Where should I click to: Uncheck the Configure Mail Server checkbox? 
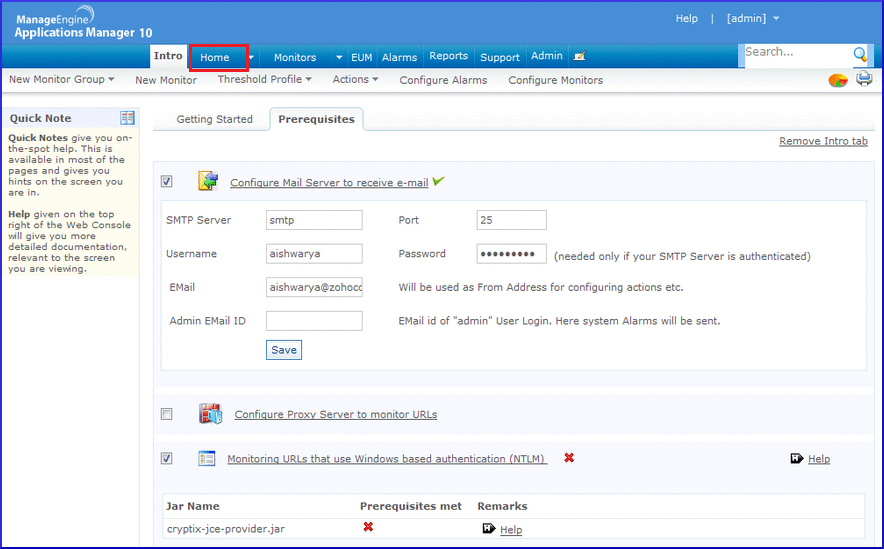(x=166, y=181)
